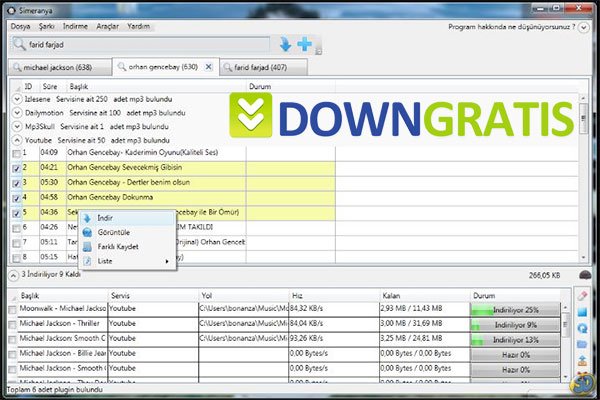Viewport: 600px width, 400px height.
Task: Click the upload box arrow icon
Action: click(x=582, y=361)
